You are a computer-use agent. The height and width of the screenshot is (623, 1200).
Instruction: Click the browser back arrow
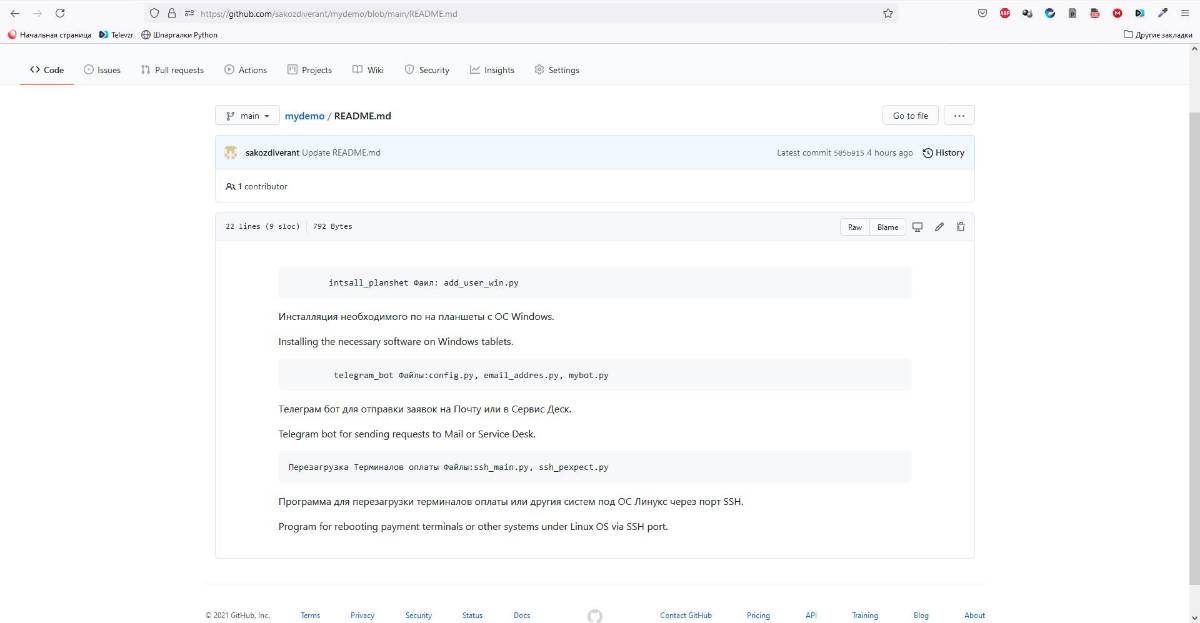click(14, 14)
